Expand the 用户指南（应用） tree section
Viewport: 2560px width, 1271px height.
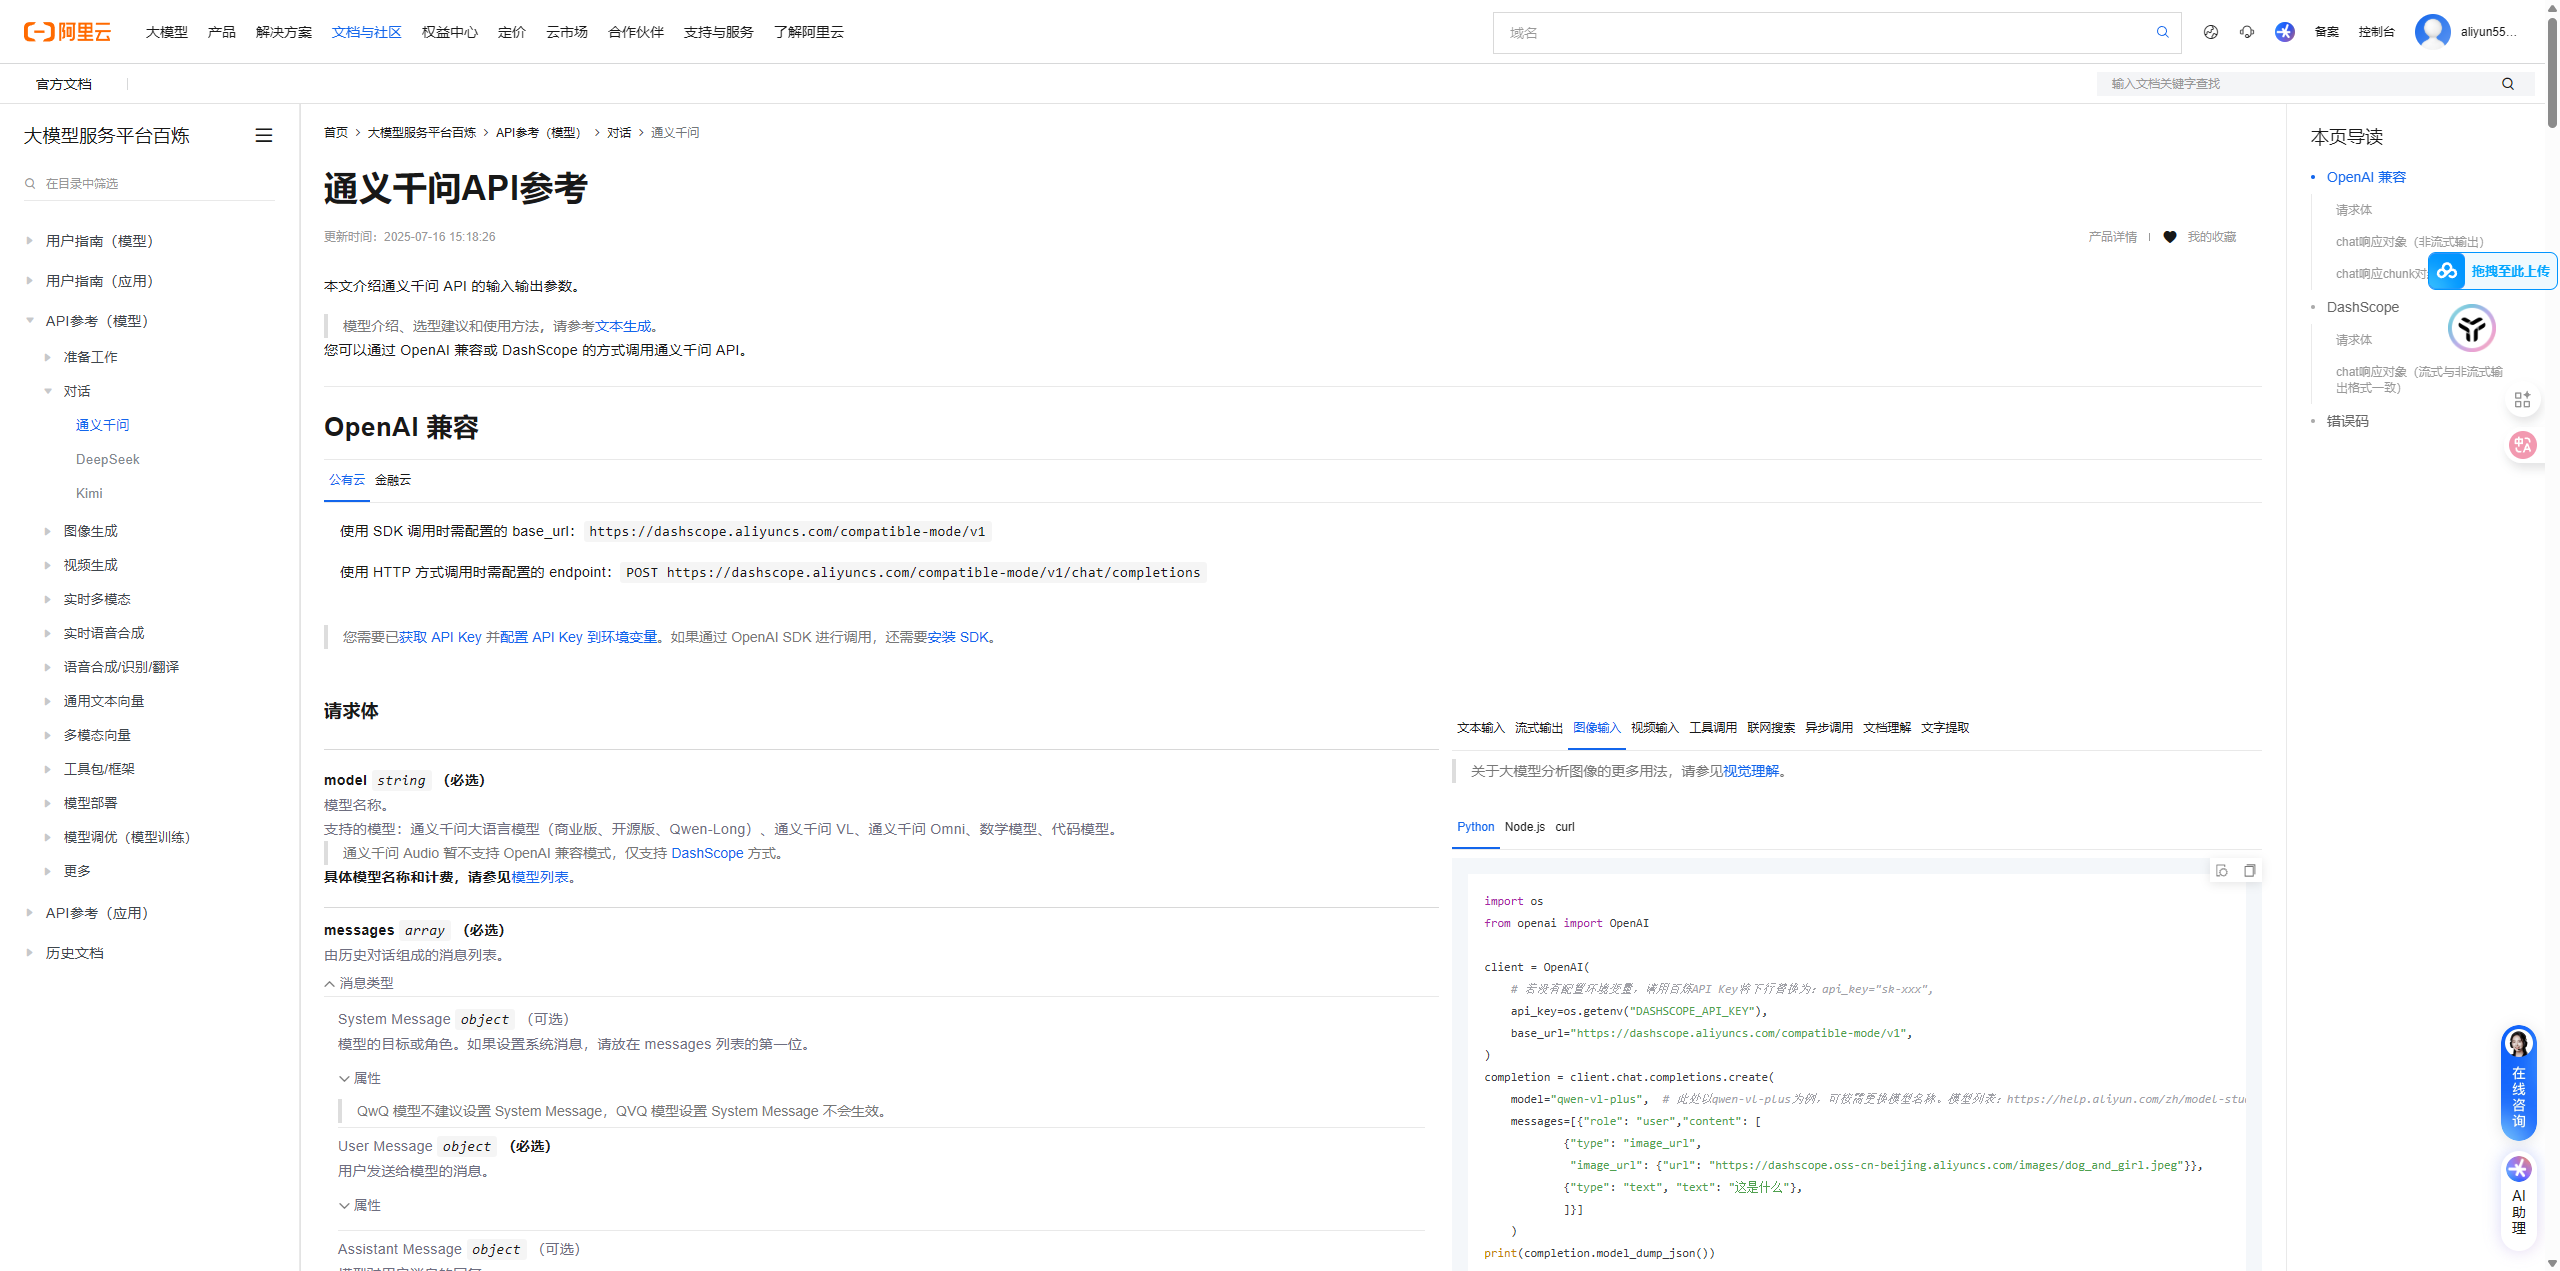point(30,281)
